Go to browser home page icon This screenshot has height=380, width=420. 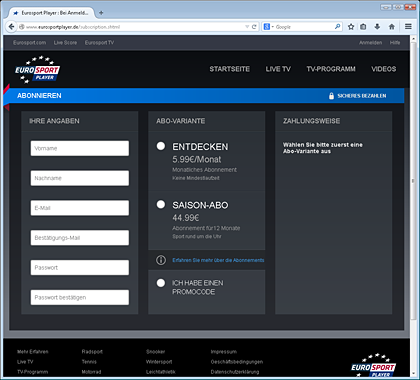point(392,27)
